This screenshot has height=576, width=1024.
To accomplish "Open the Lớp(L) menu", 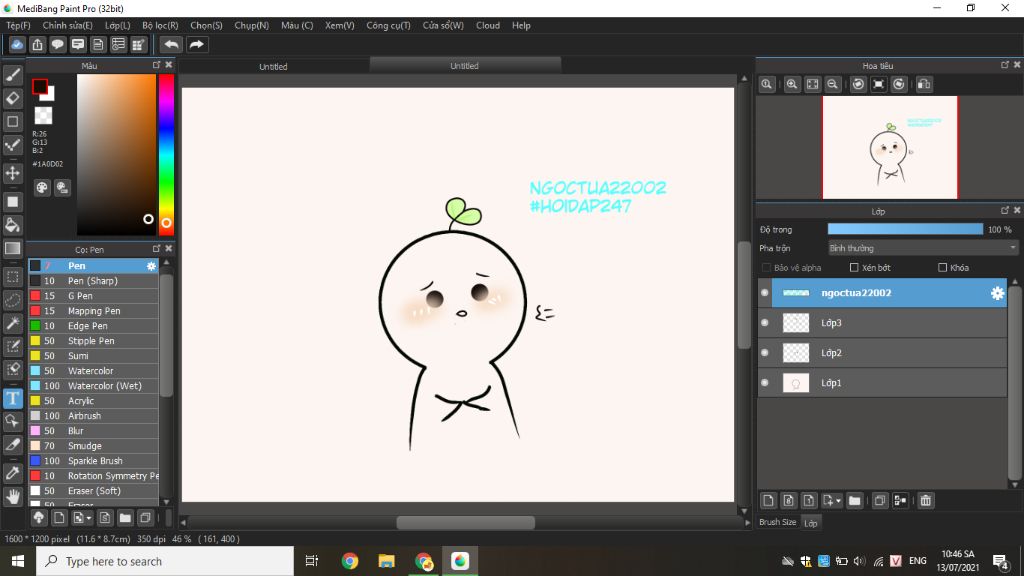I will pos(118,25).
